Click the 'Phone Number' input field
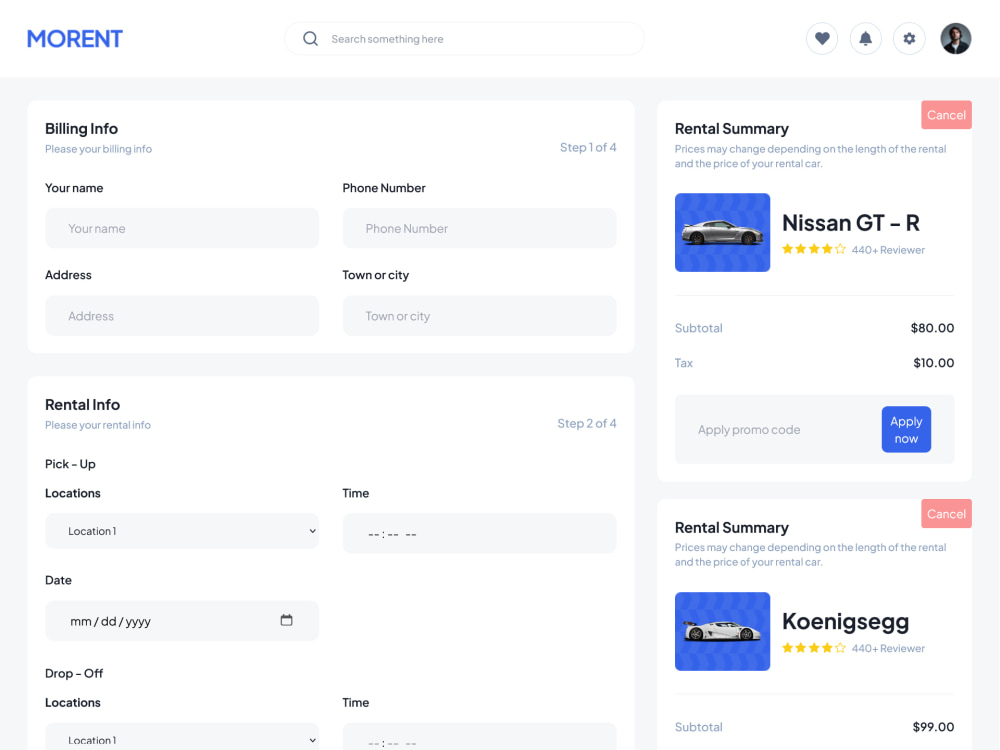The image size is (1000, 750). pos(479,228)
